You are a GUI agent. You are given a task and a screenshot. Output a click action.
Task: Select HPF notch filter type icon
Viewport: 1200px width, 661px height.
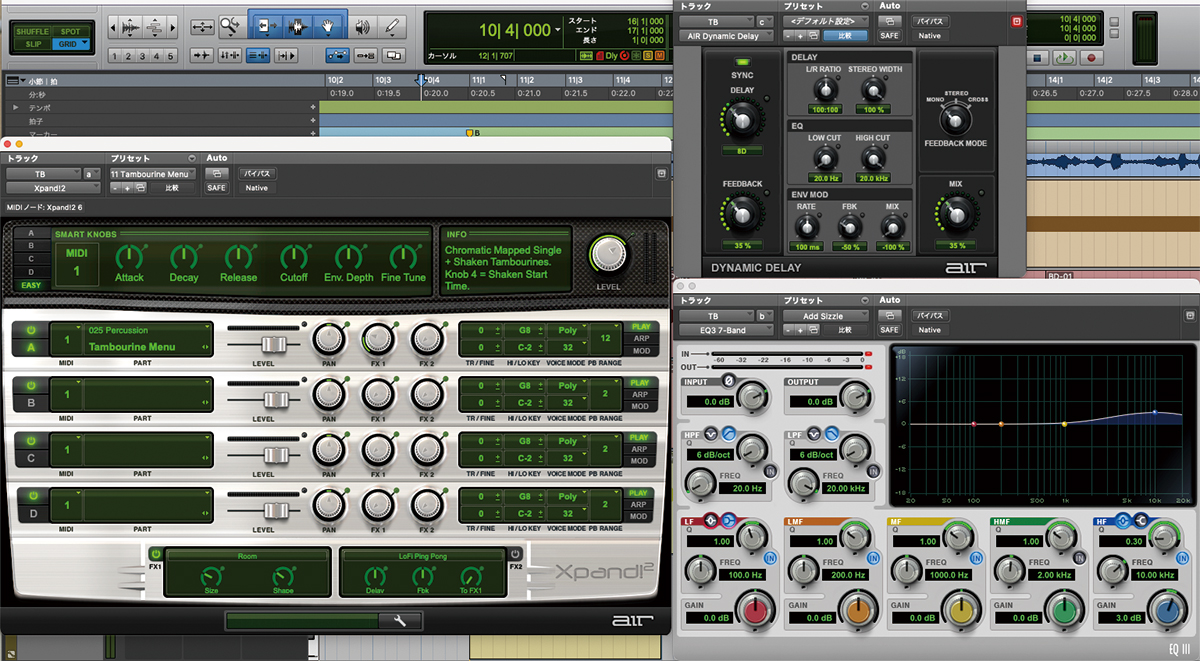click(x=713, y=433)
